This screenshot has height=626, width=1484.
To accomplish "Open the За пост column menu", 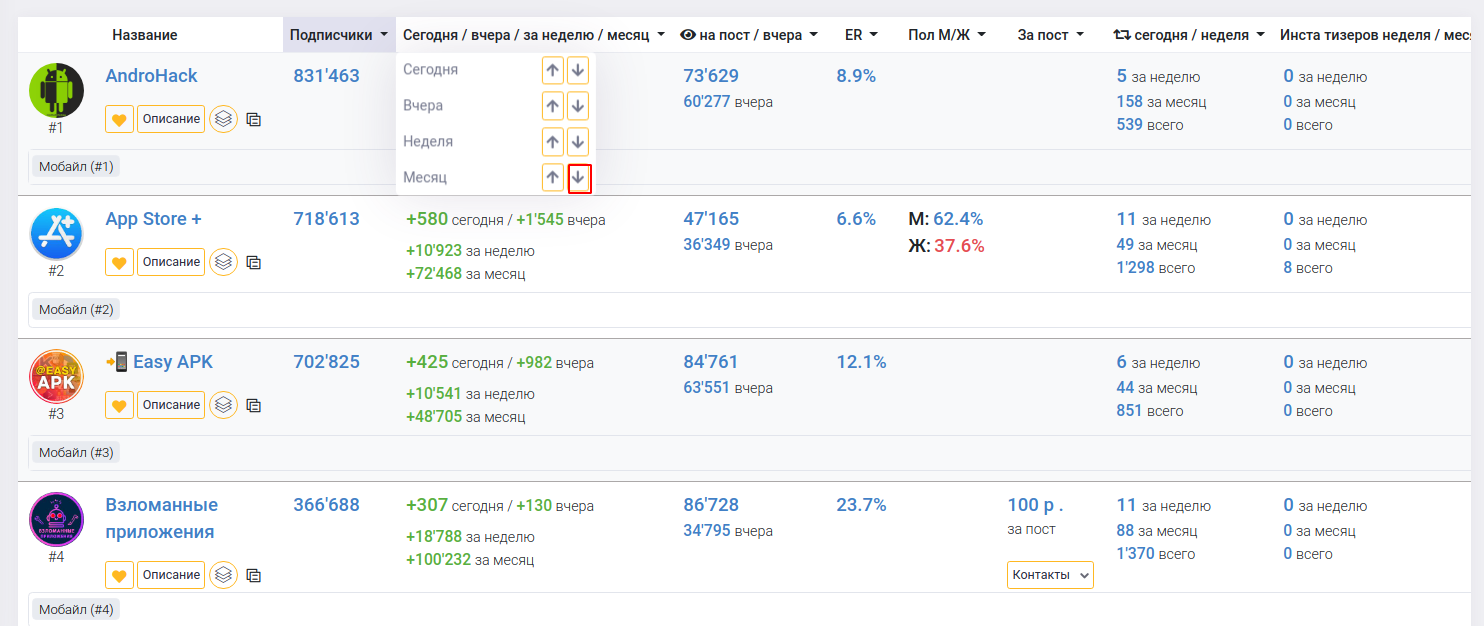I will [x=1050, y=35].
